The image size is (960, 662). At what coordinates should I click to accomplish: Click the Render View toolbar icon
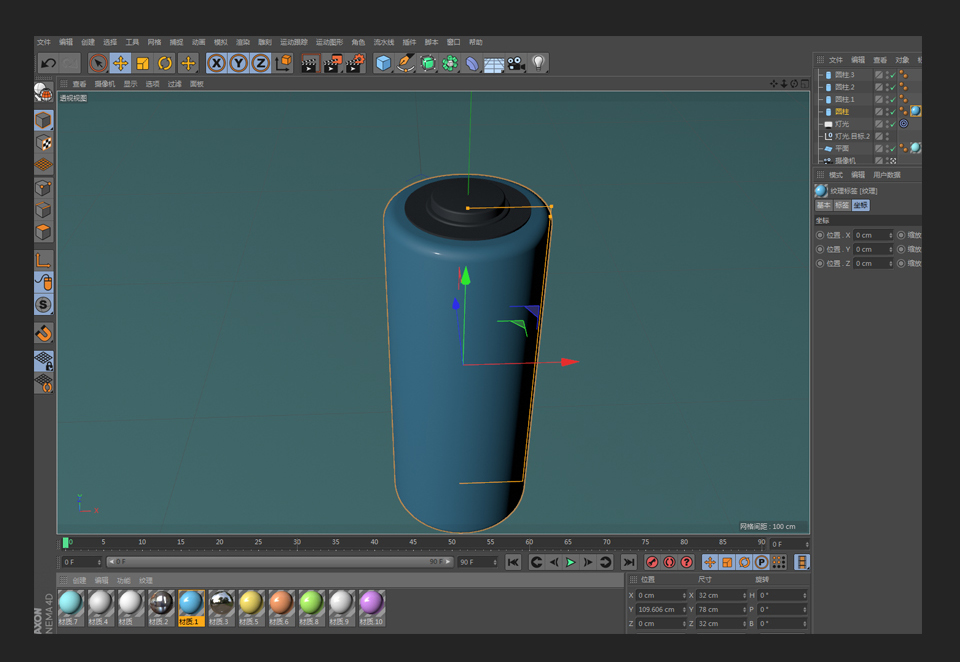pyautogui.click(x=310, y=64)
